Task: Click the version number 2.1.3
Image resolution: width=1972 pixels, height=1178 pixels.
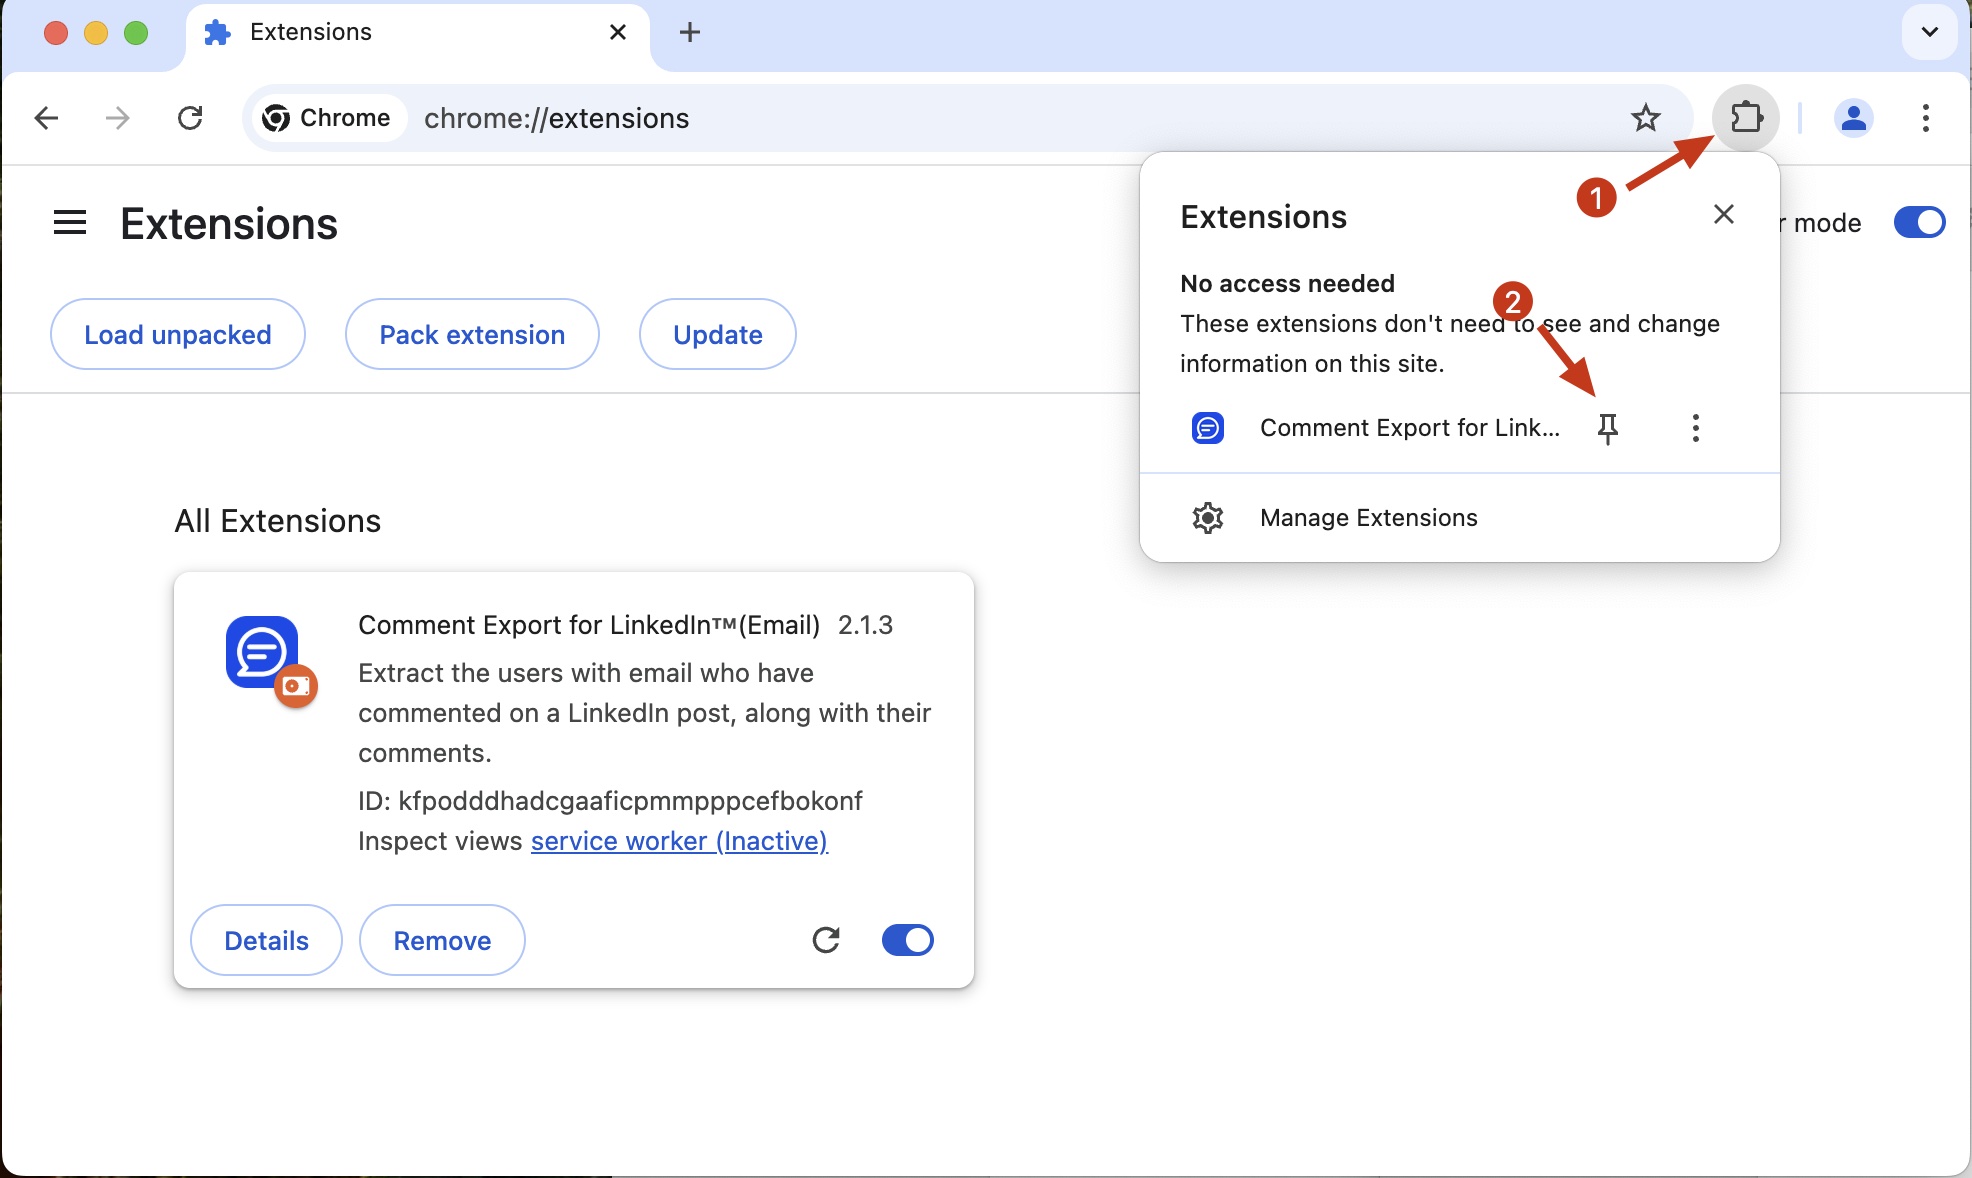Action: coord(865,625)
